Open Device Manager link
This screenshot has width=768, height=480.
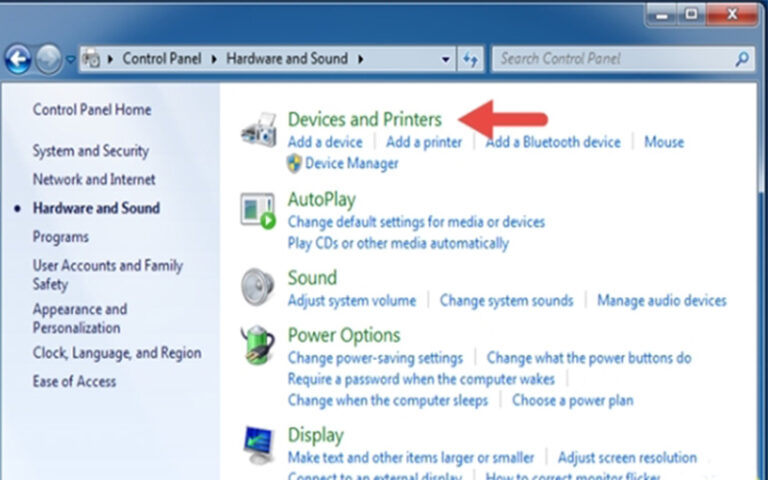pos(352,163)
